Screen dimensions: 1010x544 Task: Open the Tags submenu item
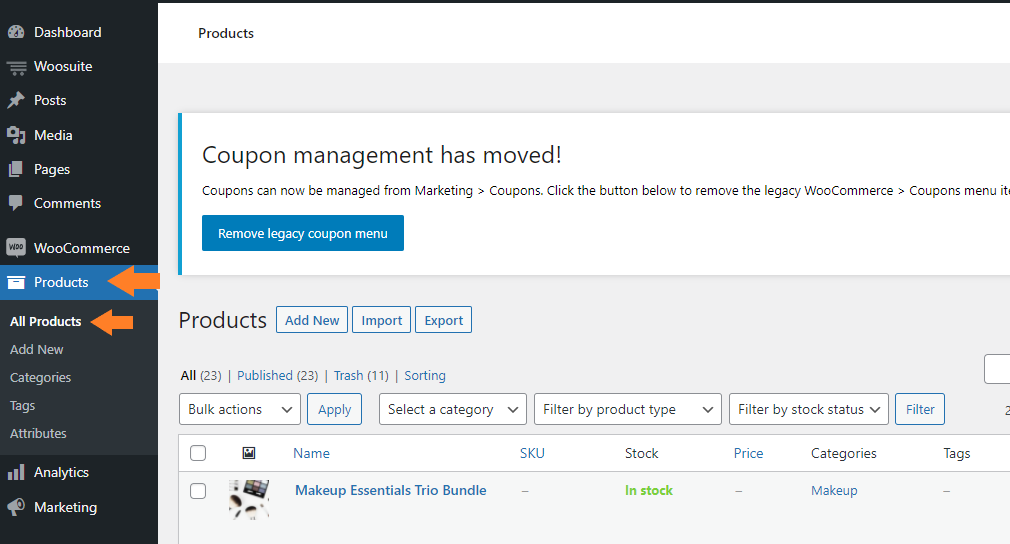pyautogui.click(x=23, y=406)
